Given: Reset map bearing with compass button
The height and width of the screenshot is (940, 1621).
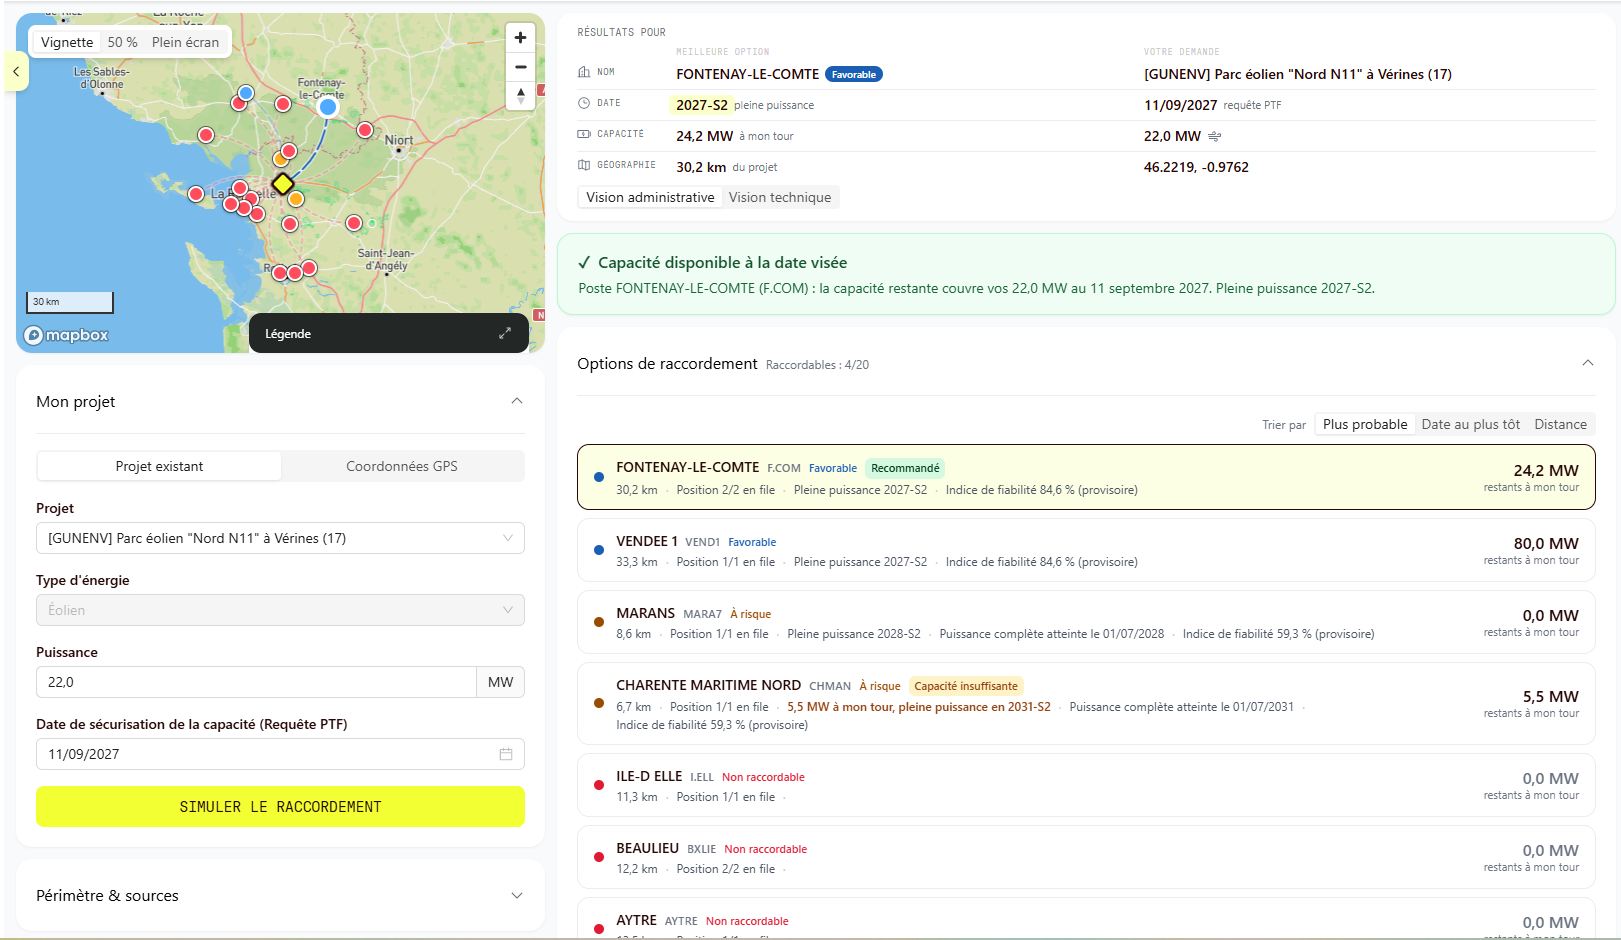Looking at the screenshot, I should [520, 96].
